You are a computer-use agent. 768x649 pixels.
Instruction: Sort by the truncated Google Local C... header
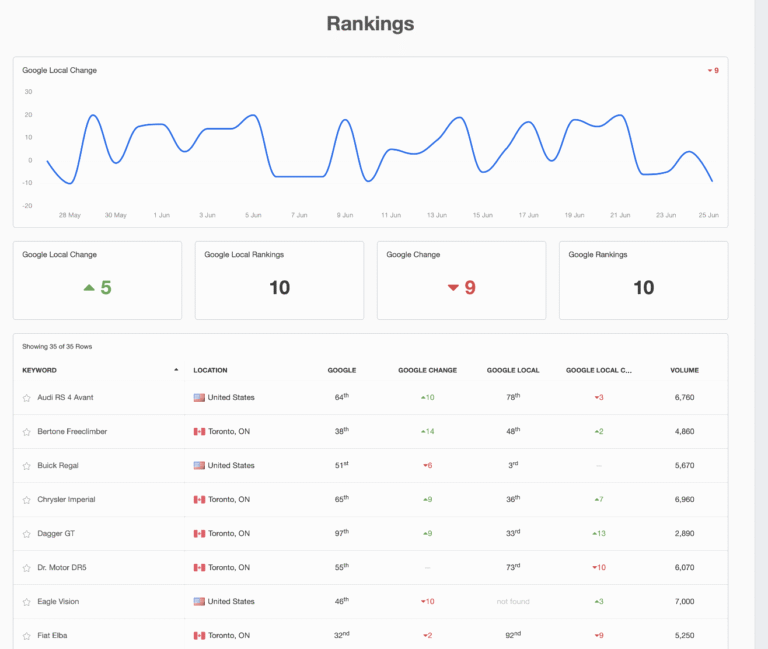(x=599, y=370)
